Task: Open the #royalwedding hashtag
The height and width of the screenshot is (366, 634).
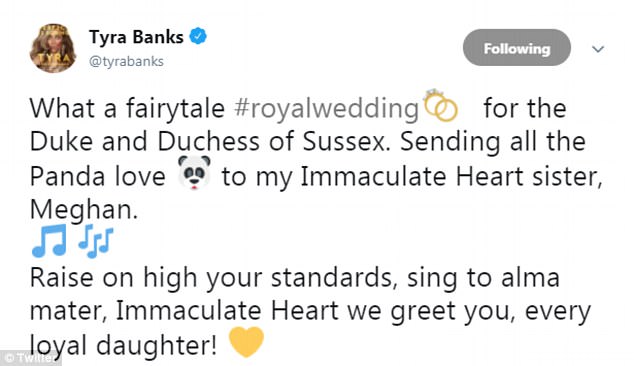Action: (326, 109)
